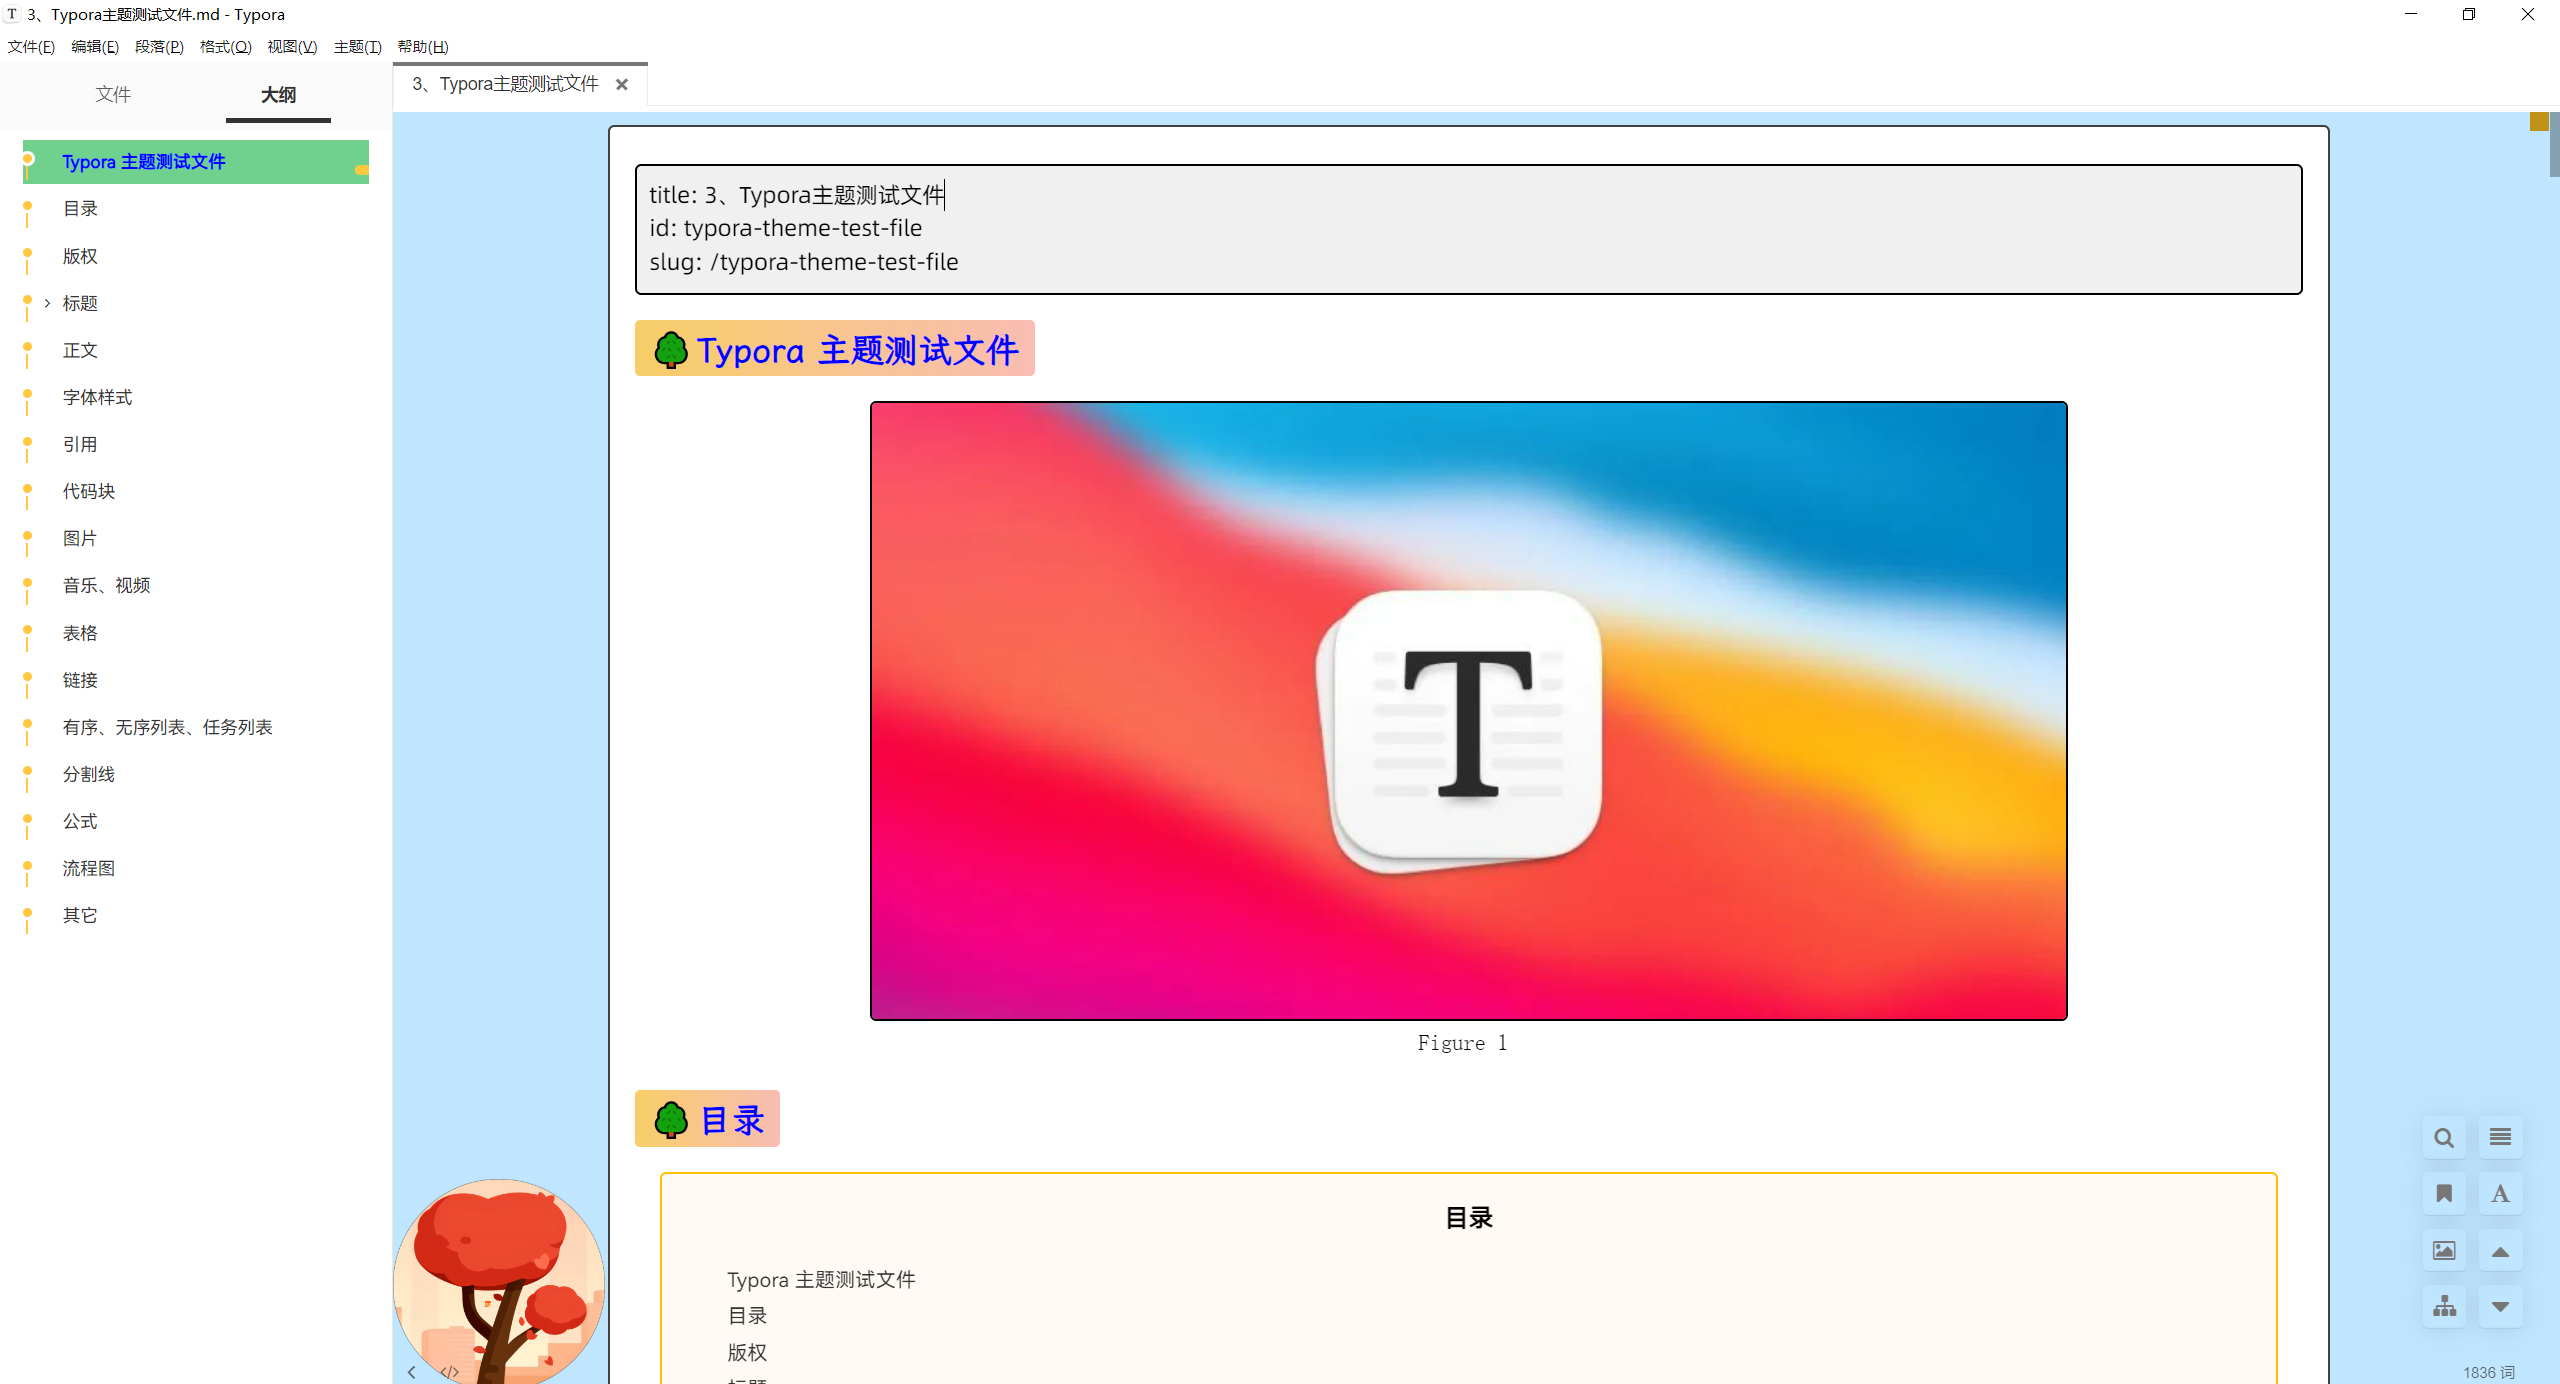This screenshot has width=2560, height=1384.
Task: Open the 帮助(H) menu
Action: (423, 47)
